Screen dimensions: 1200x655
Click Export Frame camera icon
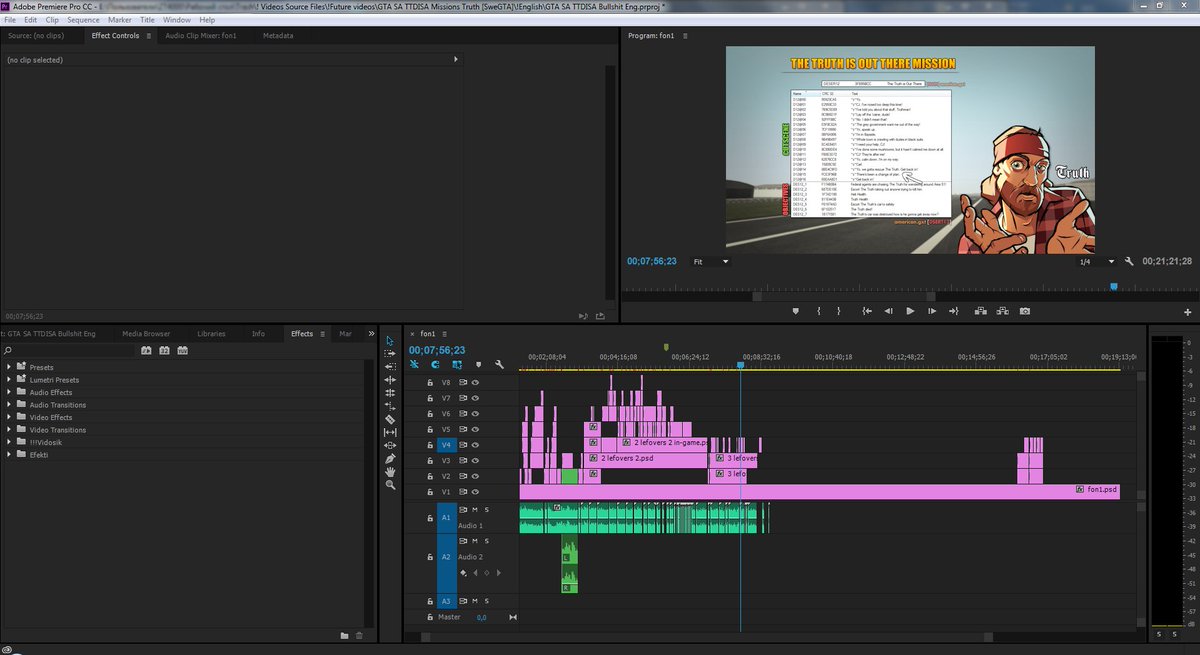1025,311
